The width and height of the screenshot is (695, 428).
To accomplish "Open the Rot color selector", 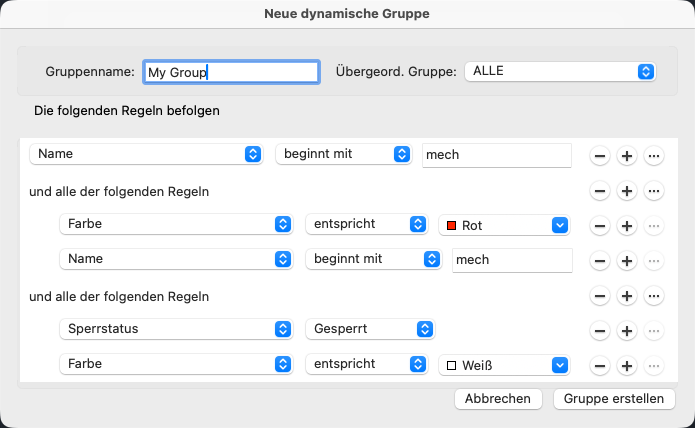I will (504, 225).
